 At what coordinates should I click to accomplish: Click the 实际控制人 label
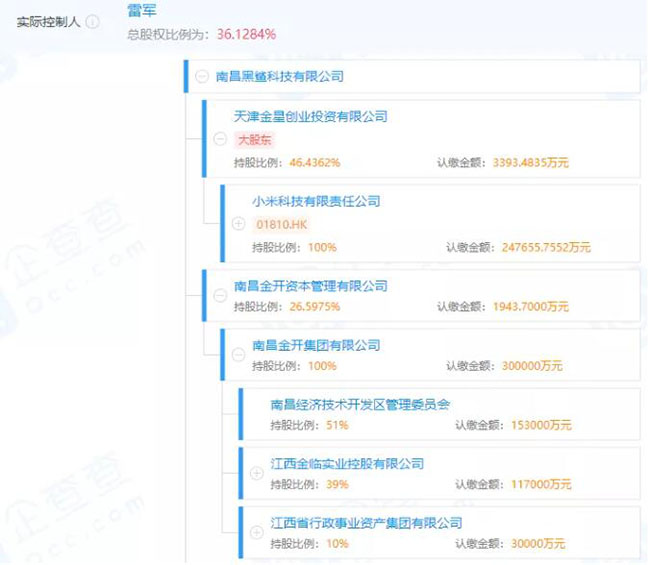pyautogui.click(x=48, y=22)
